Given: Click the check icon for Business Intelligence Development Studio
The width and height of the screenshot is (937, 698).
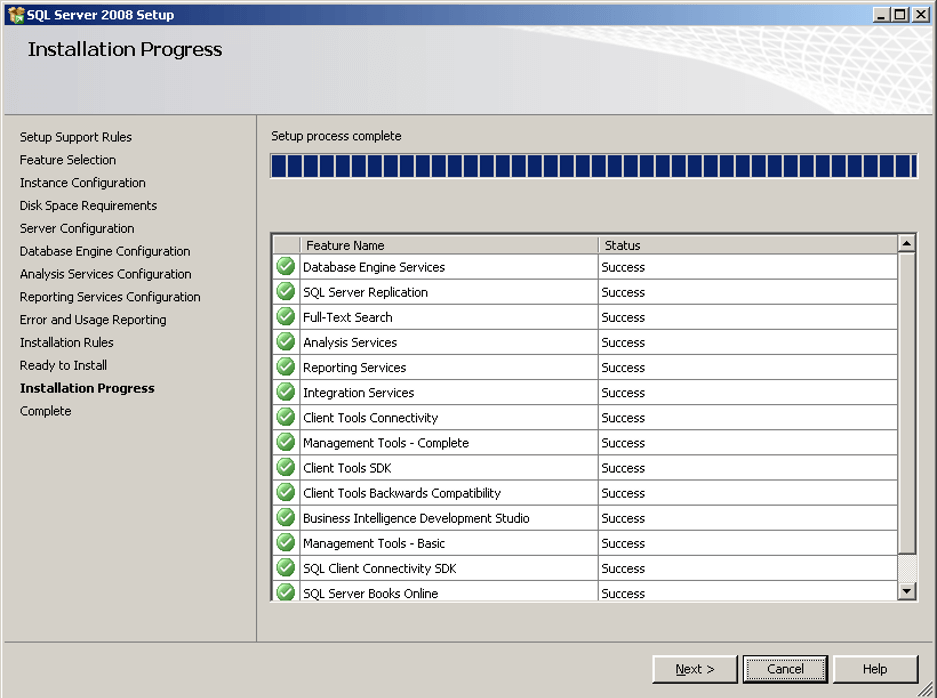Looking at the screenshot, I should pos(286,518).
